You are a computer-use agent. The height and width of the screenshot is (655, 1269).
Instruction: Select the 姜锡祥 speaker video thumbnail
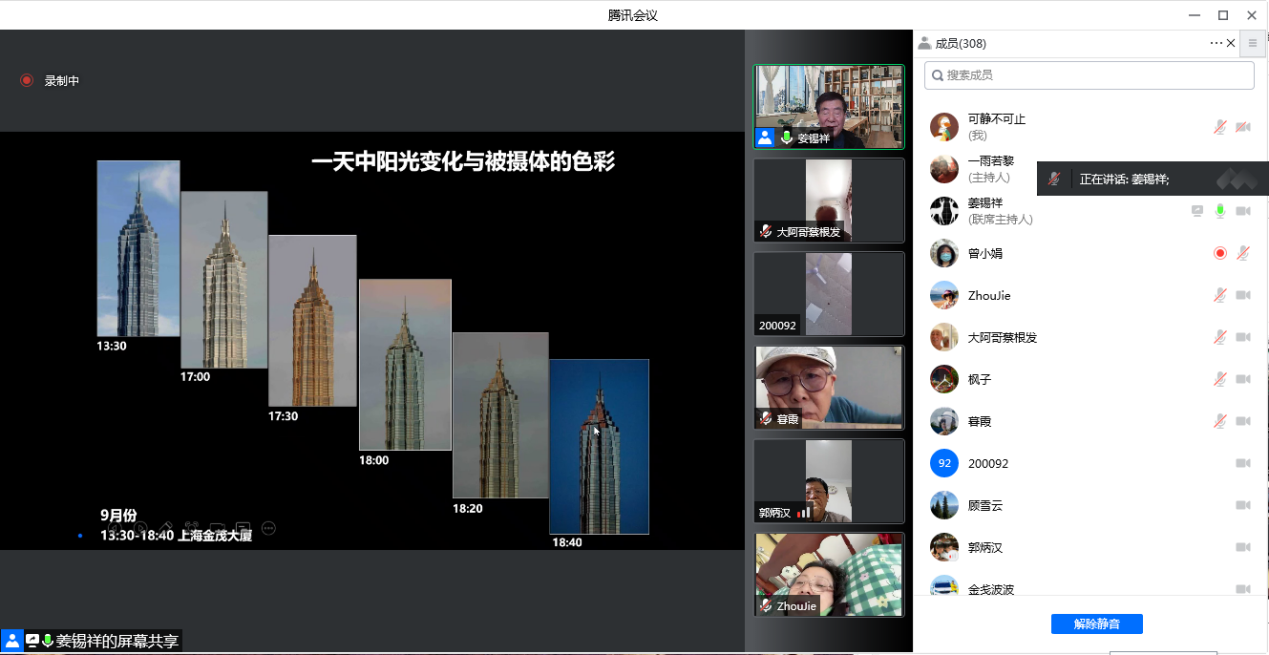pyautogui.click(x=829, y=107)
